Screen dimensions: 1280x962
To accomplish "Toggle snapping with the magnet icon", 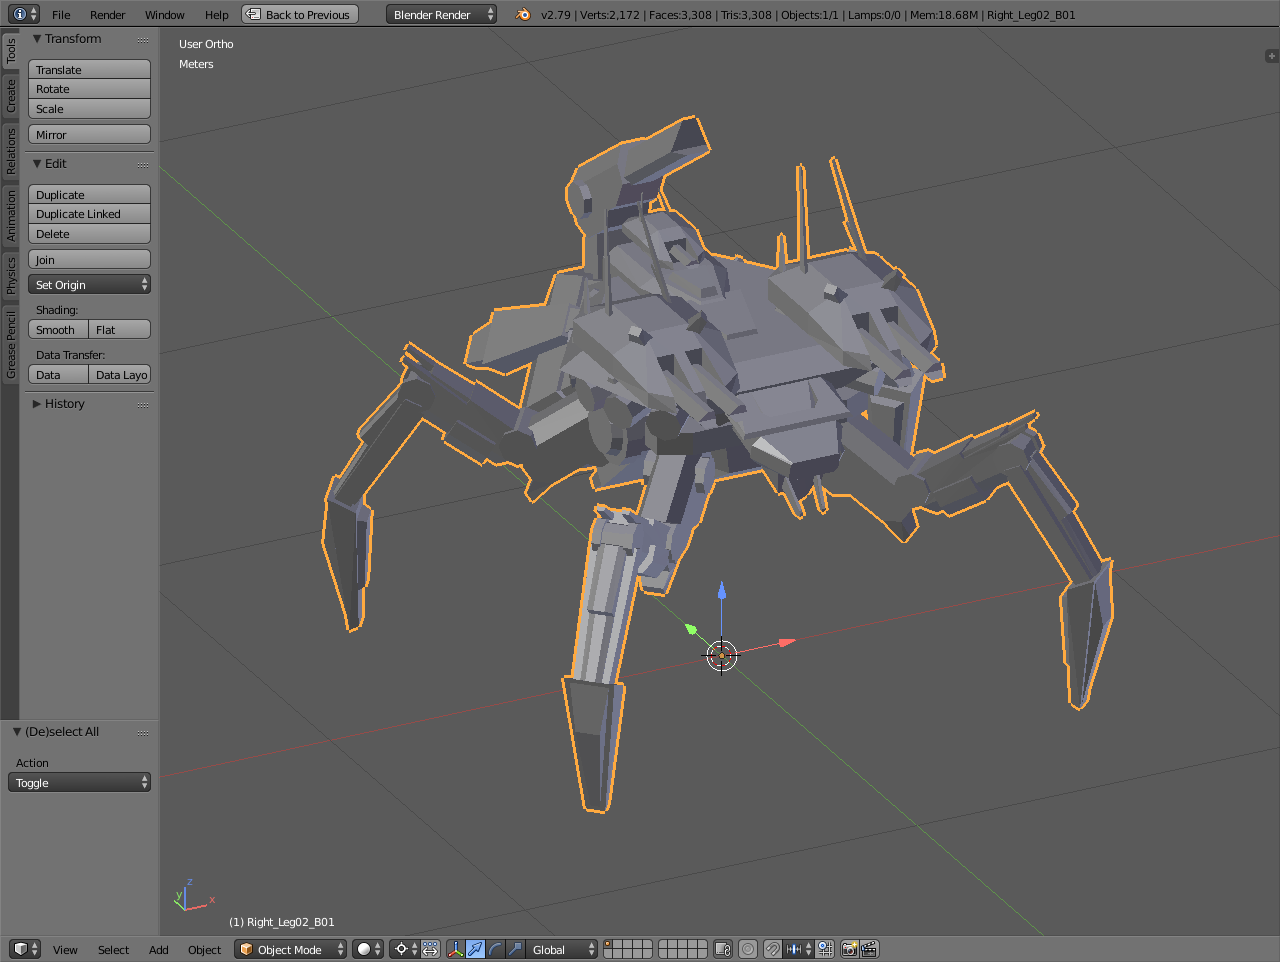I will 772,949.
